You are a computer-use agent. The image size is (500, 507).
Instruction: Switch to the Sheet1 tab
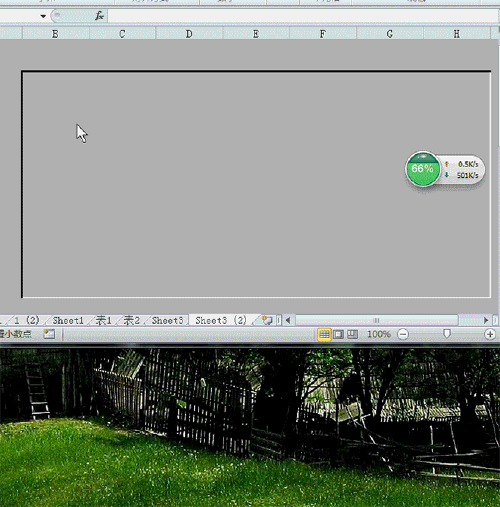[68, 320]
